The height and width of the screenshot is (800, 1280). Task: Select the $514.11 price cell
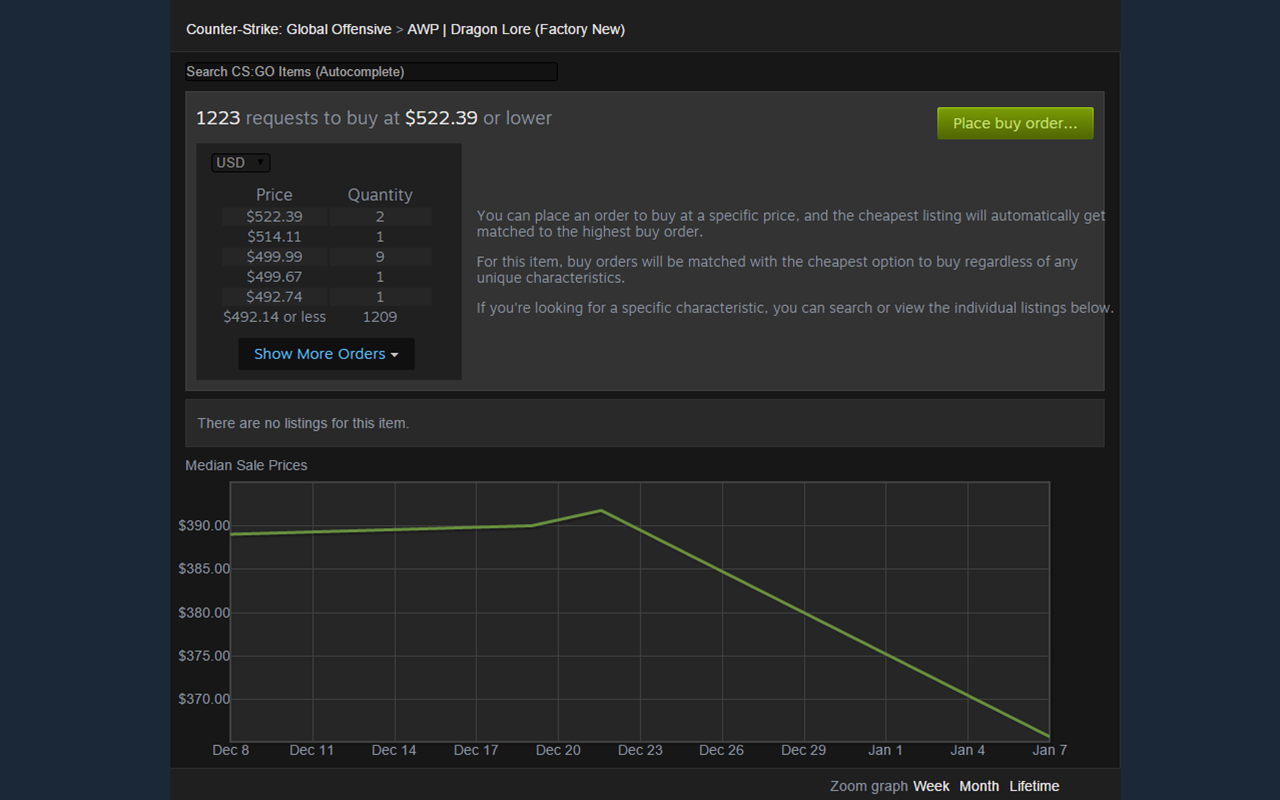click(x=275, y=236)
